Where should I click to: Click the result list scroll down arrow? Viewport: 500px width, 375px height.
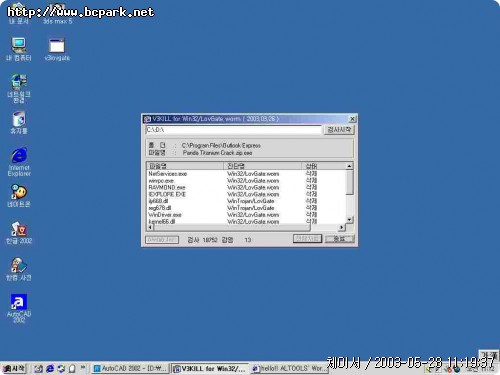click(349, 220)
